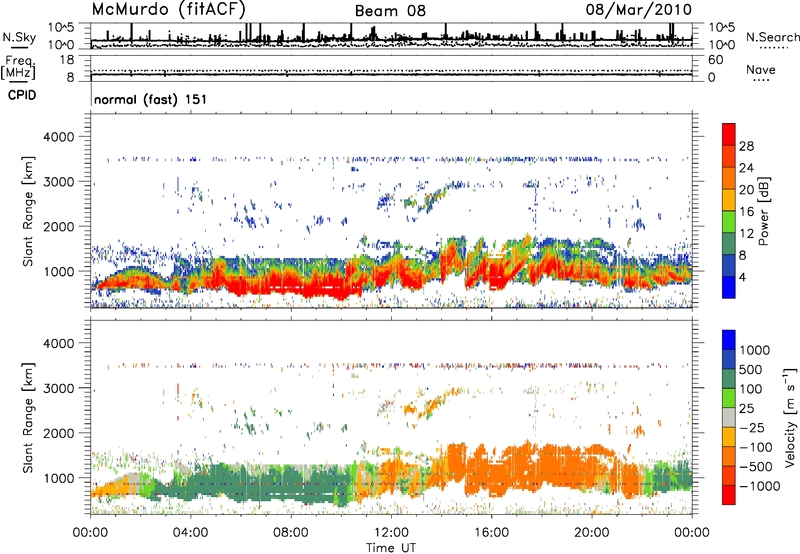Screen dimensions: 800x554
Task: Click the '20:00' time axis label
Action: 592,533
